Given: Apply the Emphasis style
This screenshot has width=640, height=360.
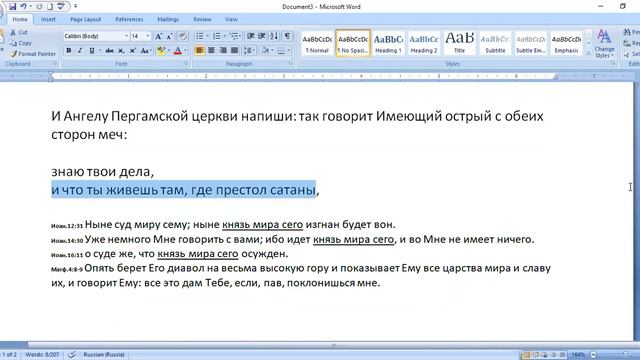Looking at the screenshot, I should [x=566, y=43].
